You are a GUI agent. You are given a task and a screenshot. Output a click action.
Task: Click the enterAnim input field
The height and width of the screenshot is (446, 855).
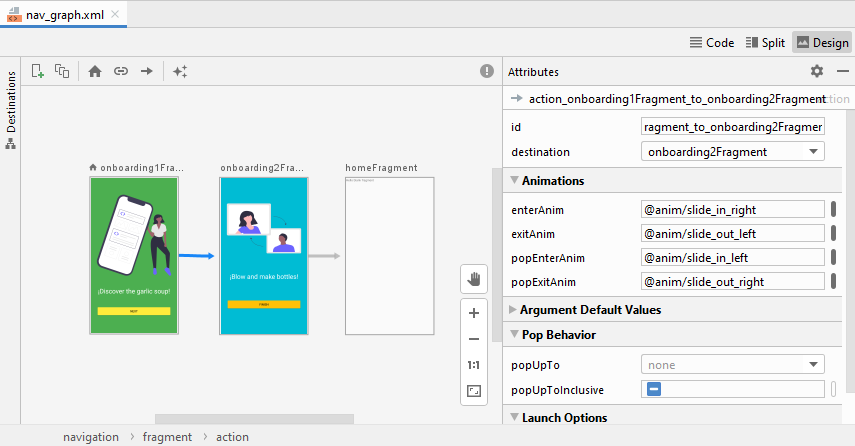(732, 209)
